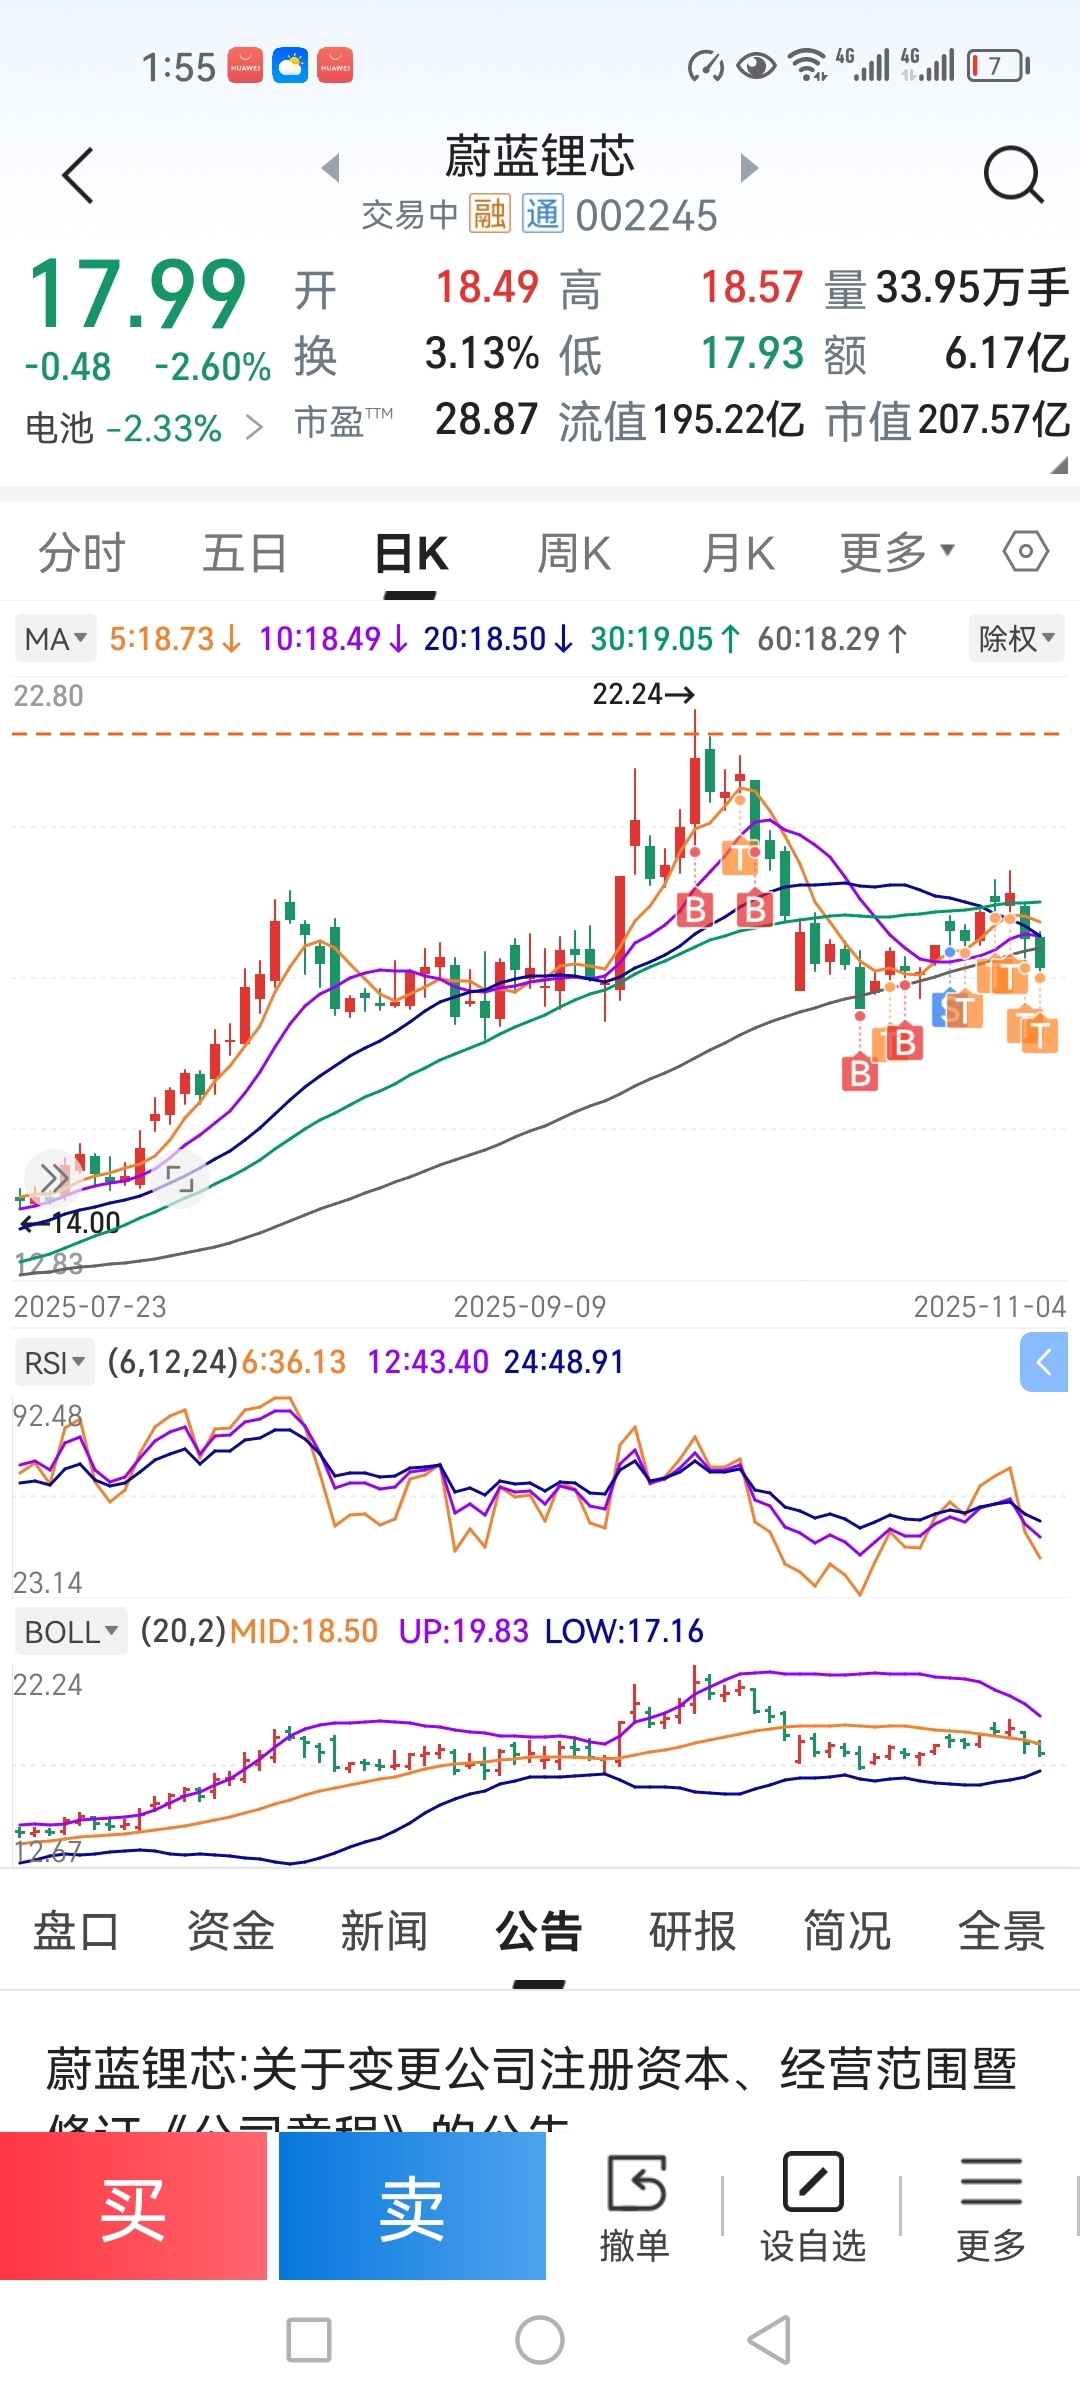Viewport: 1080px width, 2400px height.
Task: Tap the 电池 -2.33% sector label
Action: pos(123,428)
